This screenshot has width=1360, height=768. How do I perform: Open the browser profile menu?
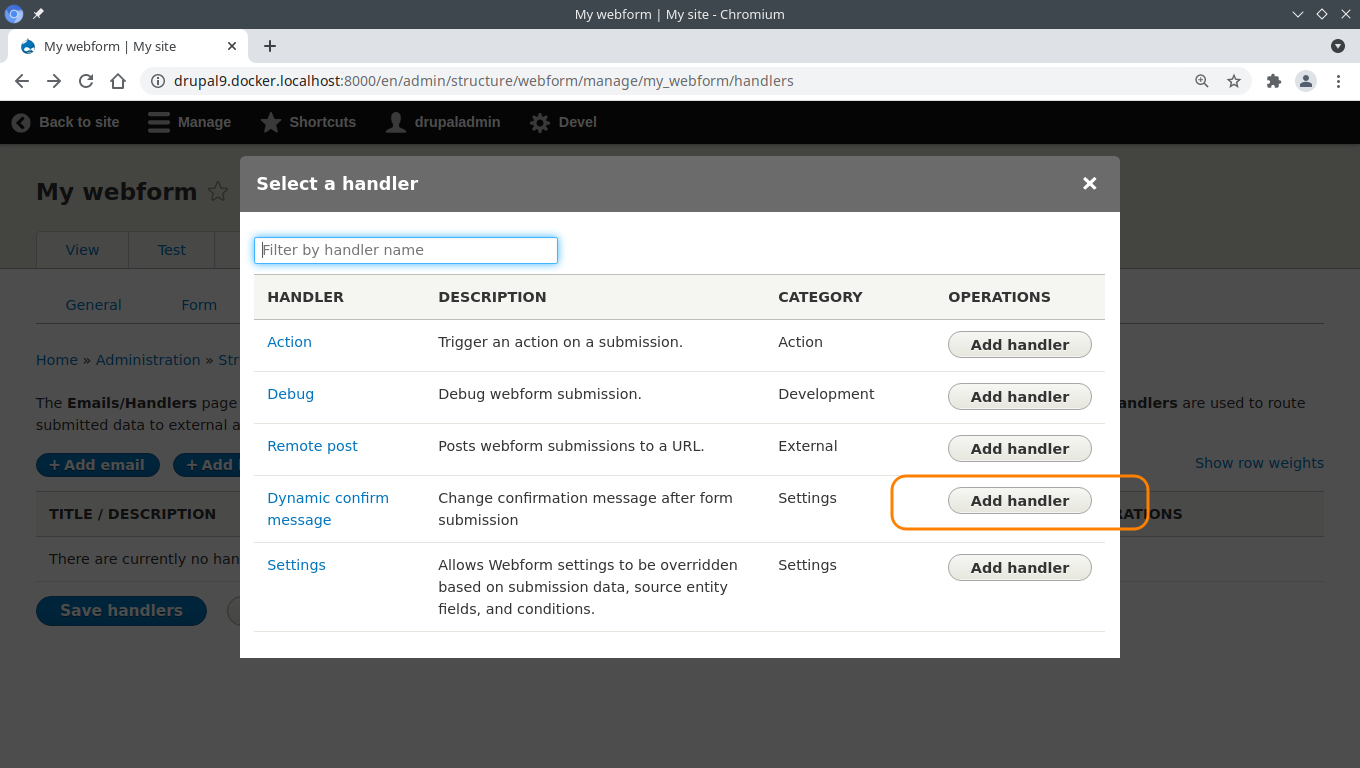pos(1306,81)
